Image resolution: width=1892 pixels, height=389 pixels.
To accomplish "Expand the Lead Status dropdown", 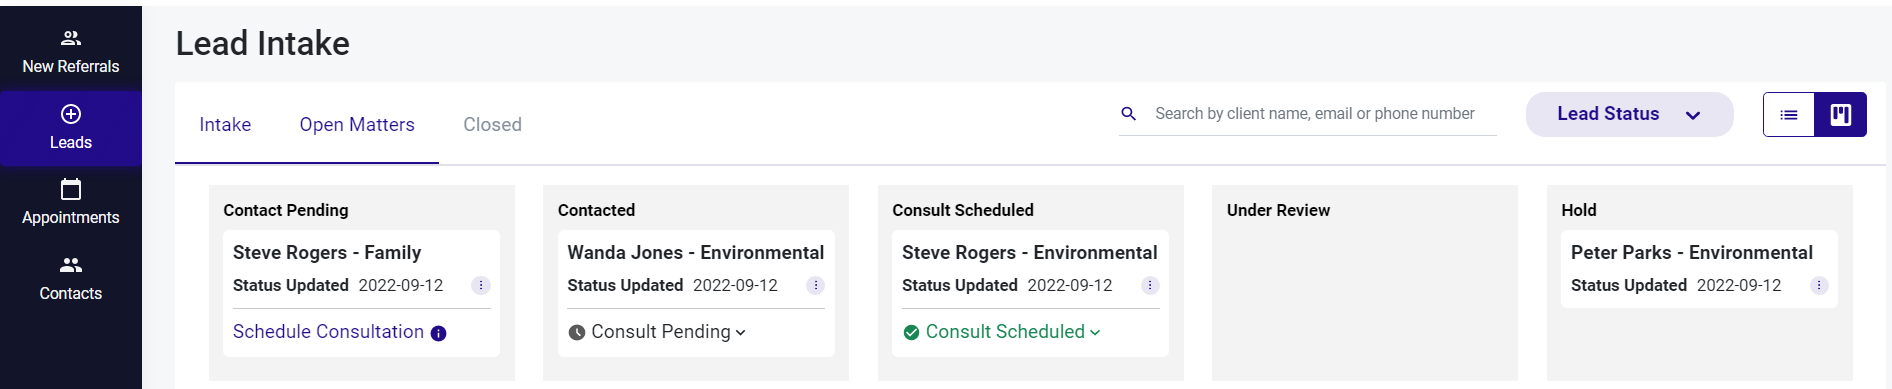I will point(1629,114).
